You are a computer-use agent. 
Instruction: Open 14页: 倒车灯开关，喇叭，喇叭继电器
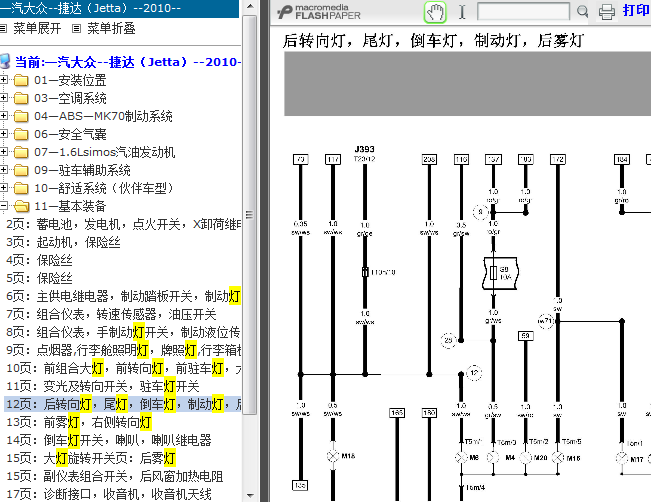point(109,440)
